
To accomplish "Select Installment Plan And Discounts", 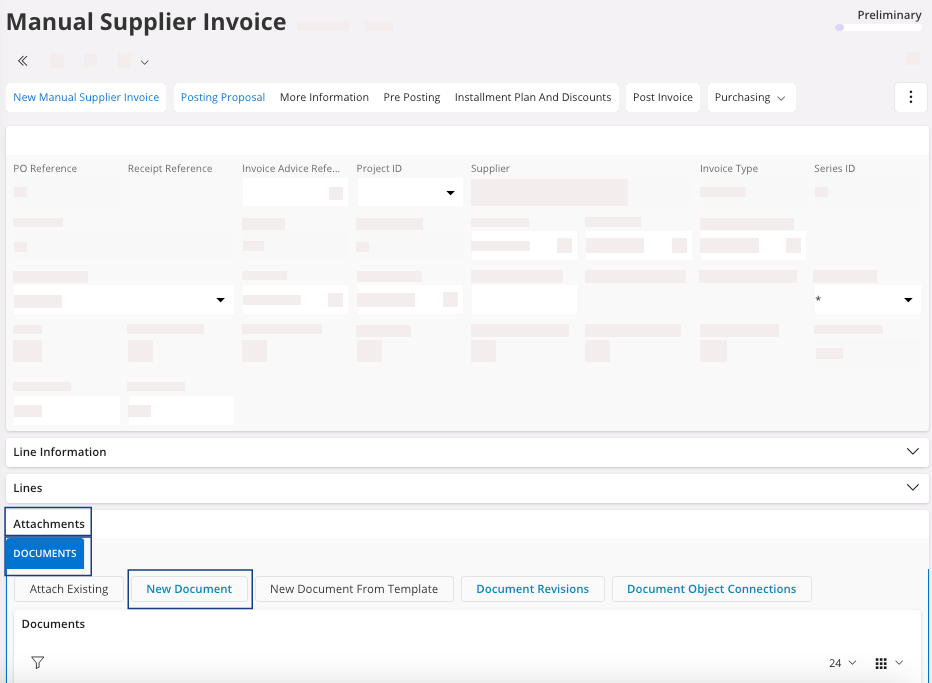I will (x=532, y=98).
